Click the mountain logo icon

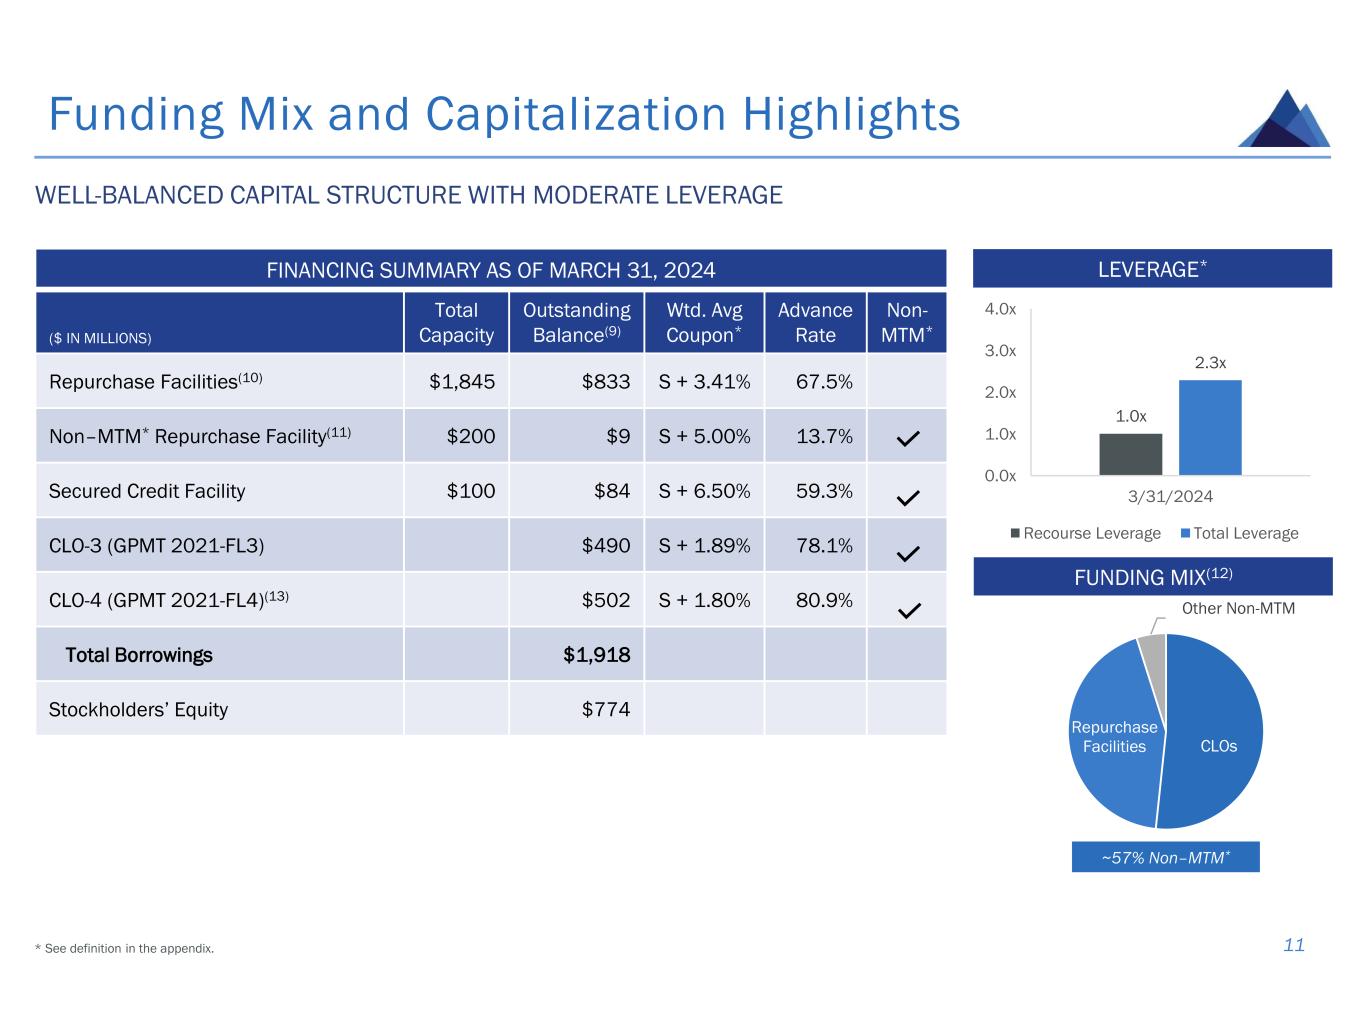point(1284,120)
